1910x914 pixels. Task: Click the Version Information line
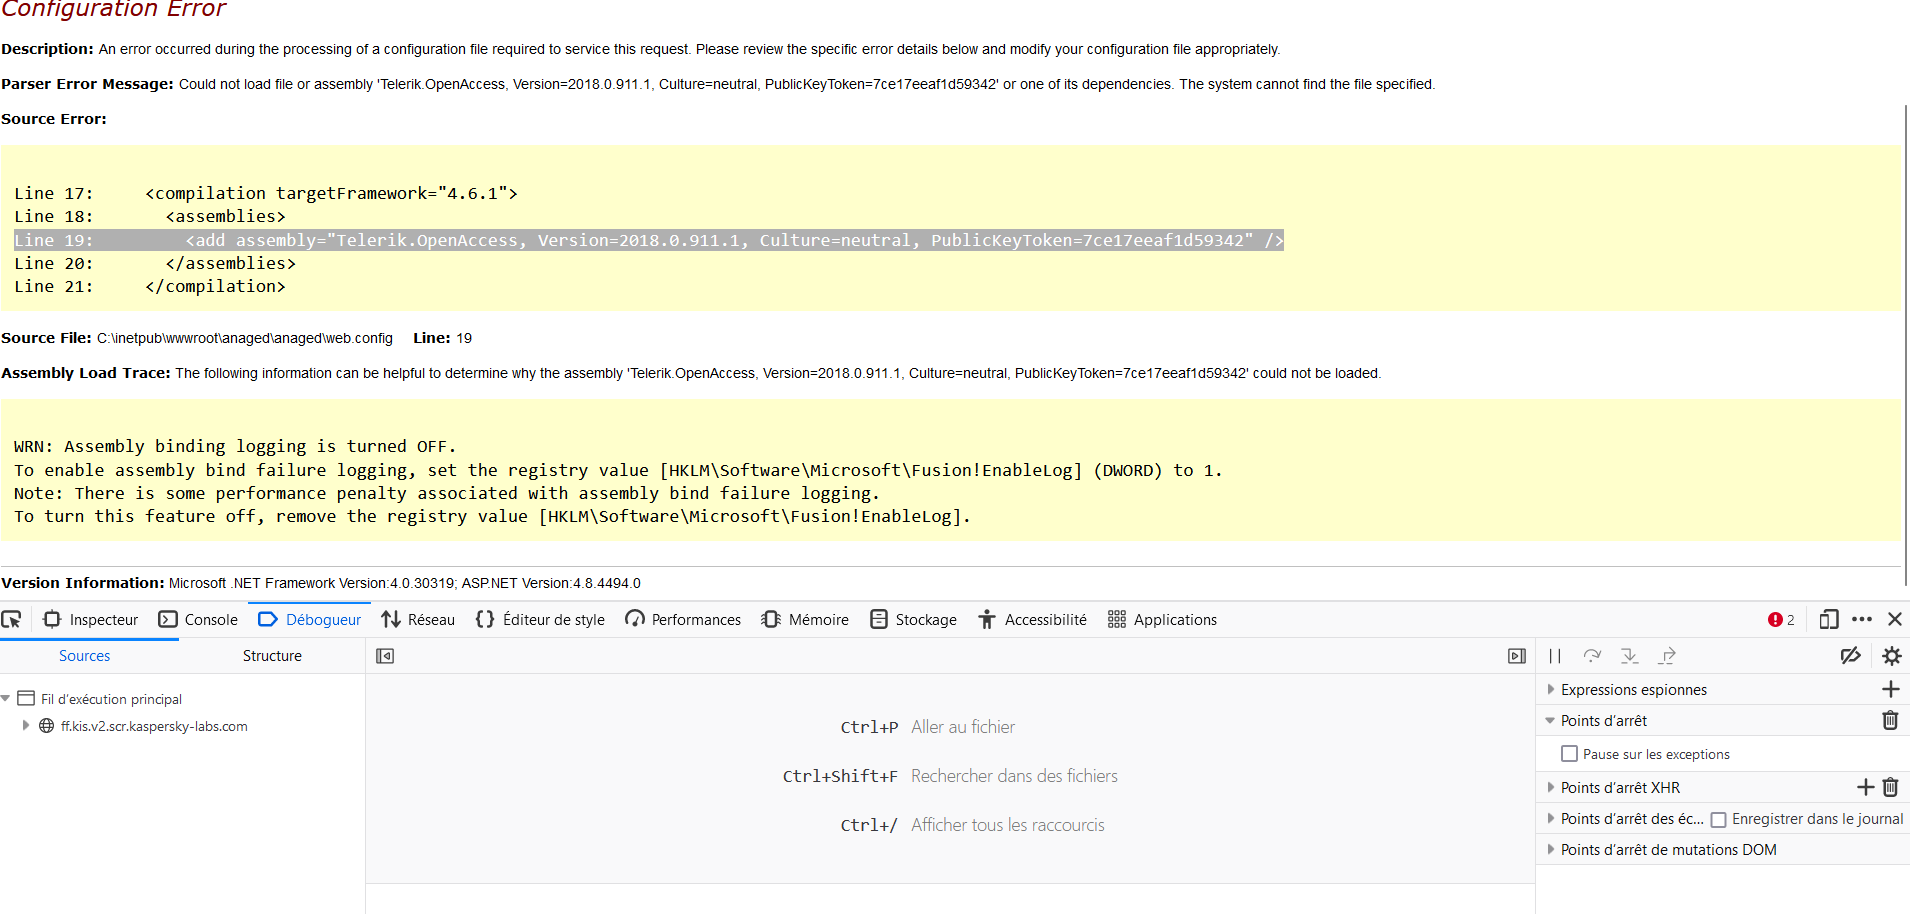click(x=321, y=583)
